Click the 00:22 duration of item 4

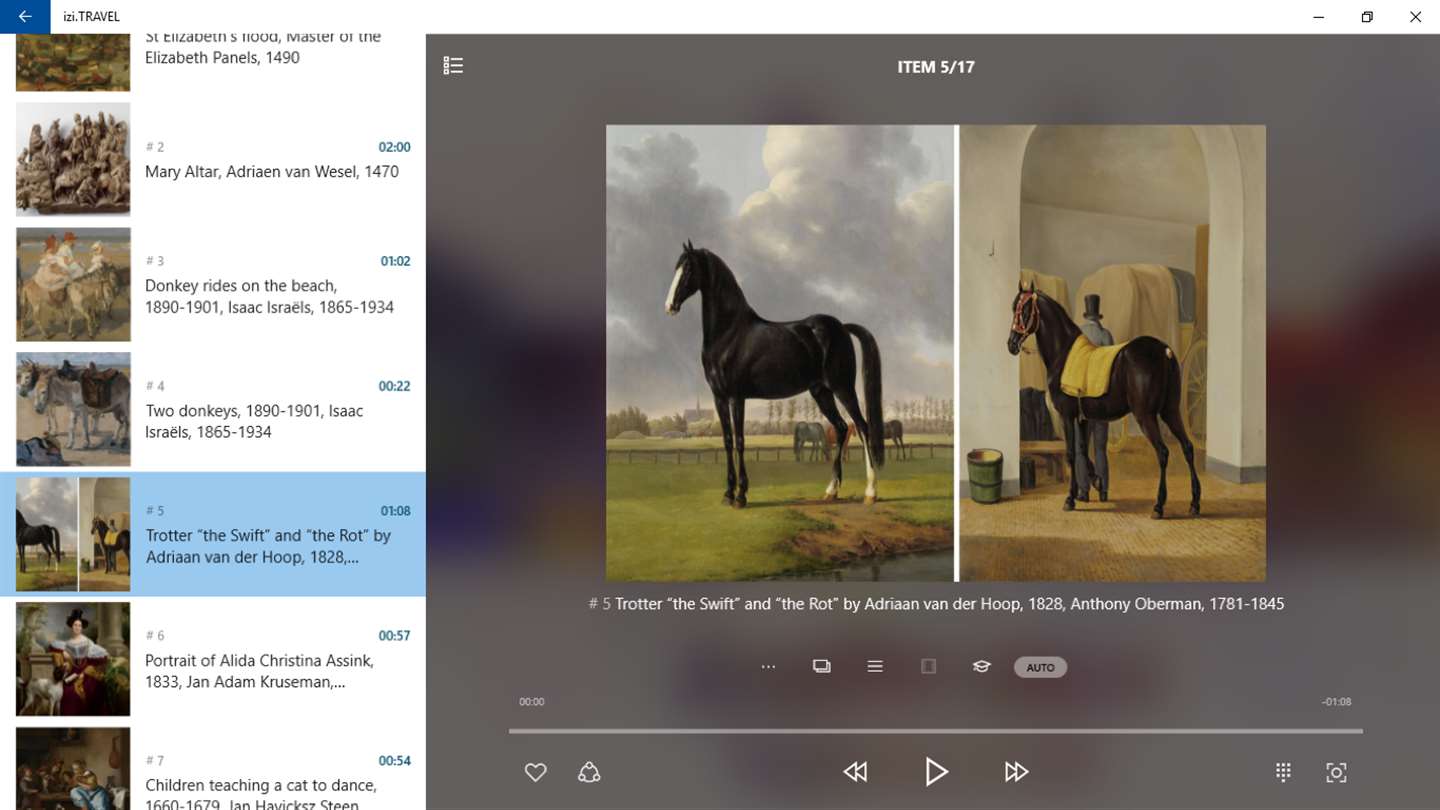pyautogui.click(x=394, y=386)
